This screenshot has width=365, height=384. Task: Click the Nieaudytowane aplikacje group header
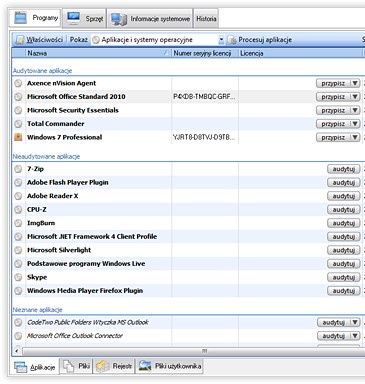click(46, 156)
